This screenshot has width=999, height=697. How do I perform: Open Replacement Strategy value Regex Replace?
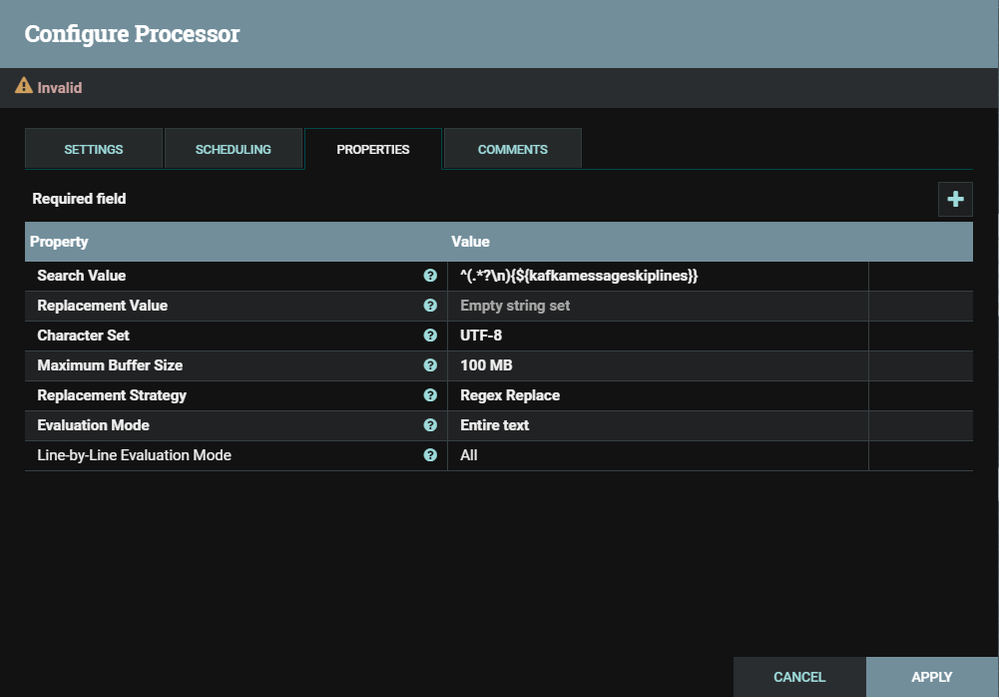coord(510,395)
